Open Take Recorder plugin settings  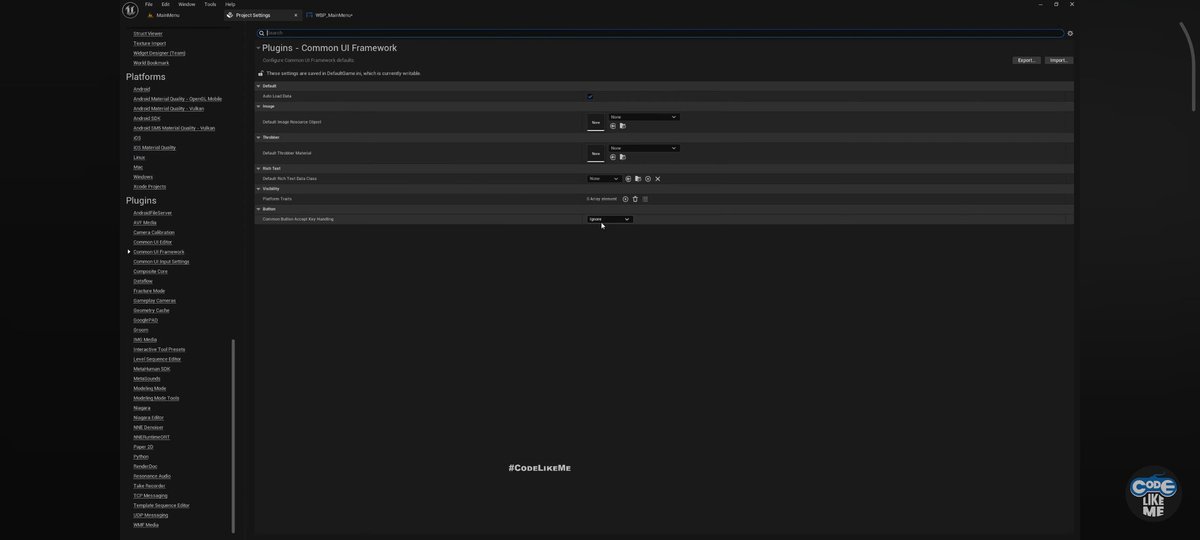point(149,486)
